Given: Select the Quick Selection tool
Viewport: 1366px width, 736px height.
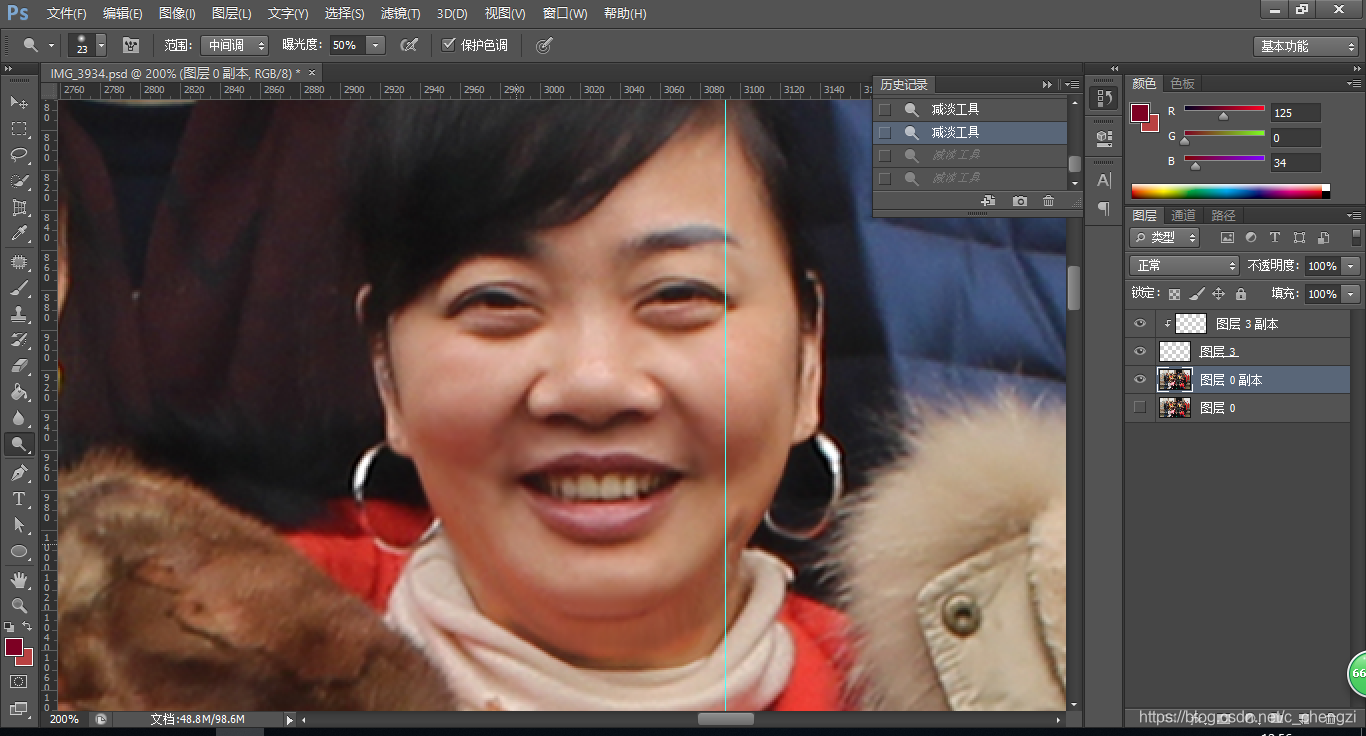Looking at the screenshot, I should (19, 181).
